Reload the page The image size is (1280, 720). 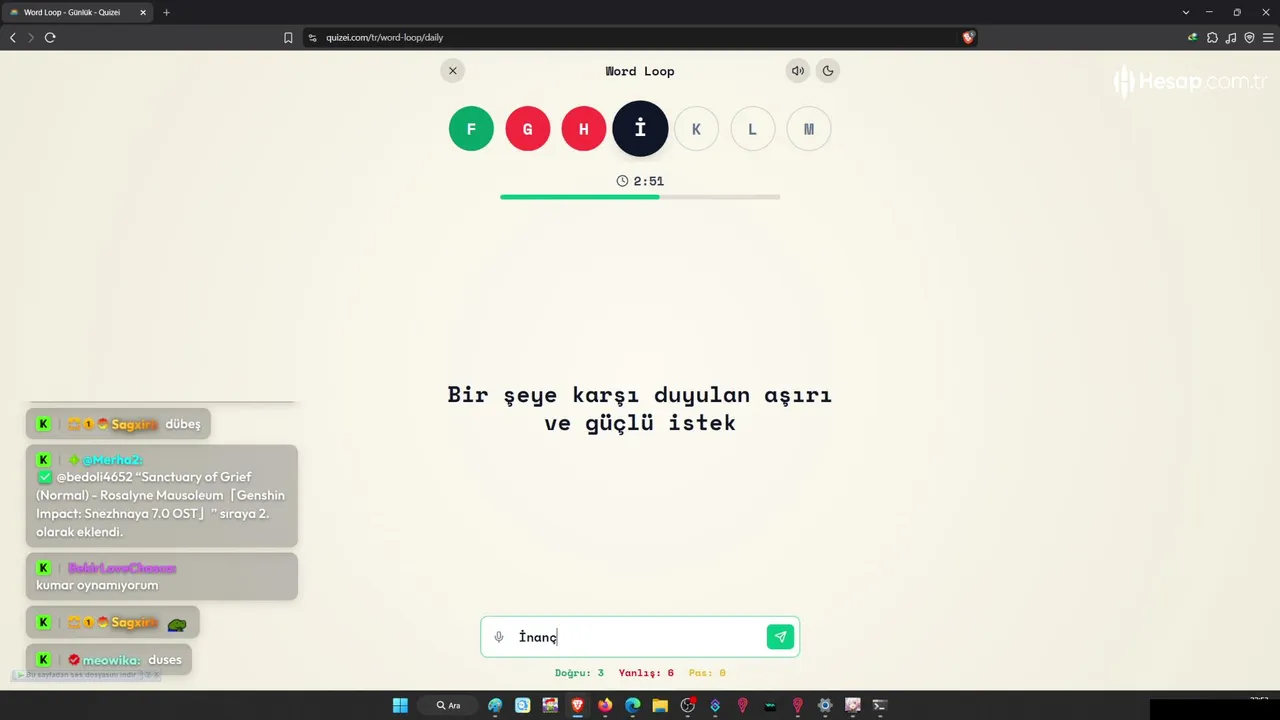[50, 37]
